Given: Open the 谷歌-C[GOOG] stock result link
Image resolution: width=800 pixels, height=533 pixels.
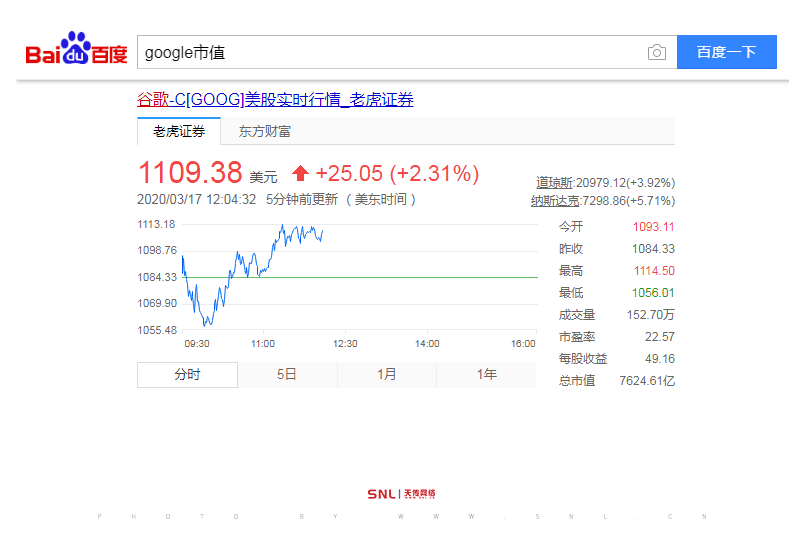Looking at the screenshot, I should click(x=275, y=99).
